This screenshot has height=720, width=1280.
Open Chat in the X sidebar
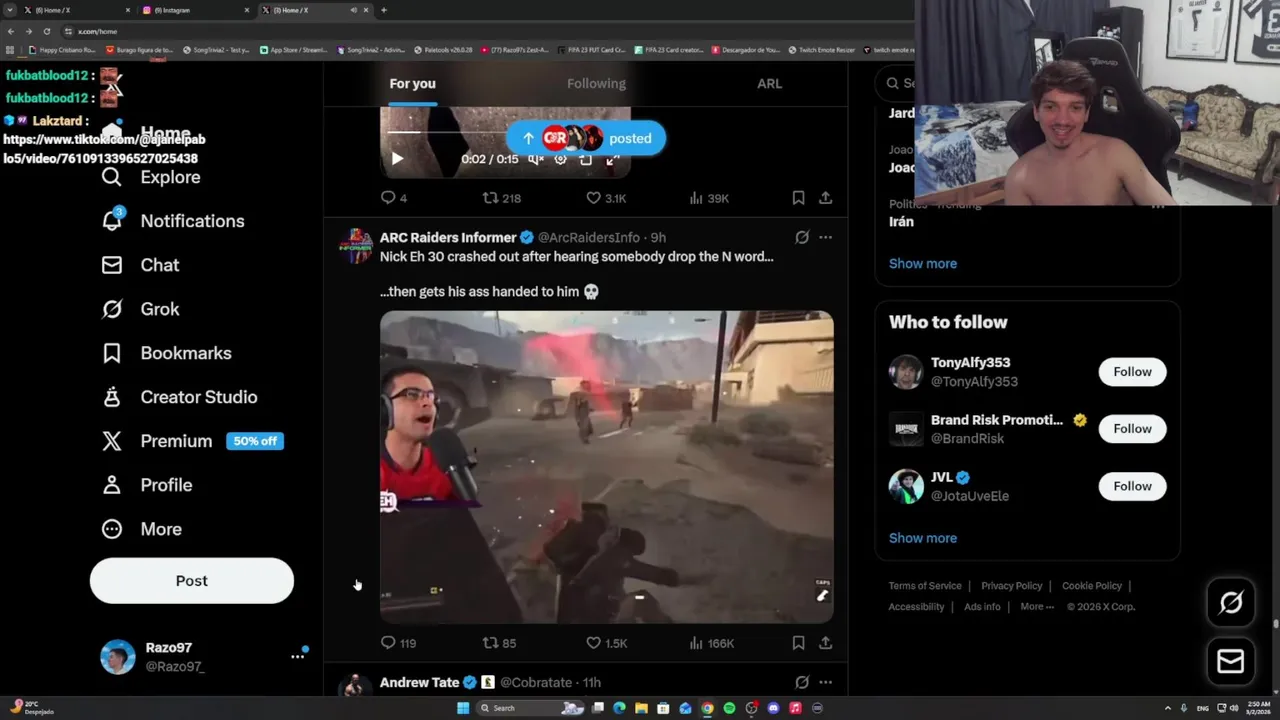(140, 265)
